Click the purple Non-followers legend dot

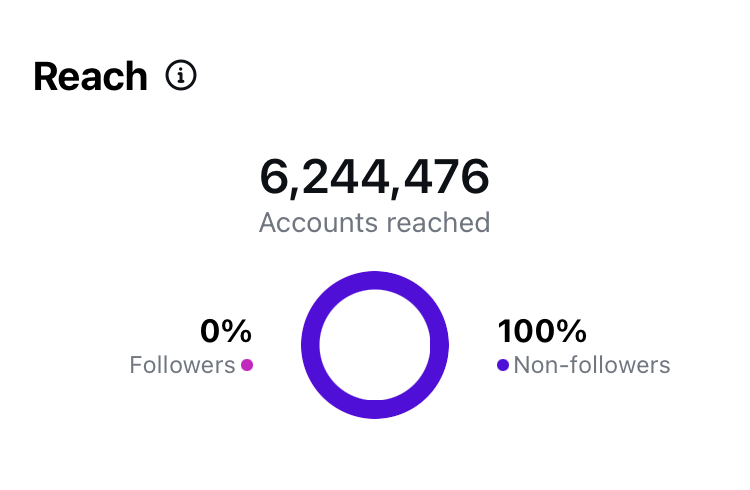pyautogui.click(x=503, y=365)
